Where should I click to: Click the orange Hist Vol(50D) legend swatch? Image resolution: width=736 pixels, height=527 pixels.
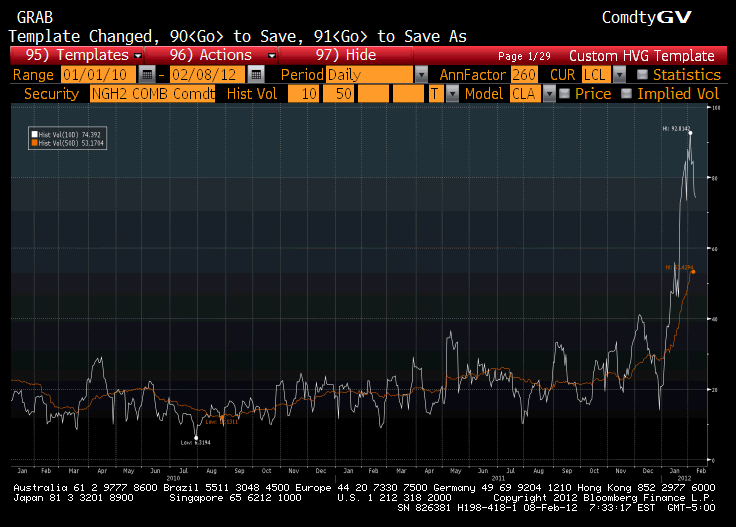coord(34,143)
